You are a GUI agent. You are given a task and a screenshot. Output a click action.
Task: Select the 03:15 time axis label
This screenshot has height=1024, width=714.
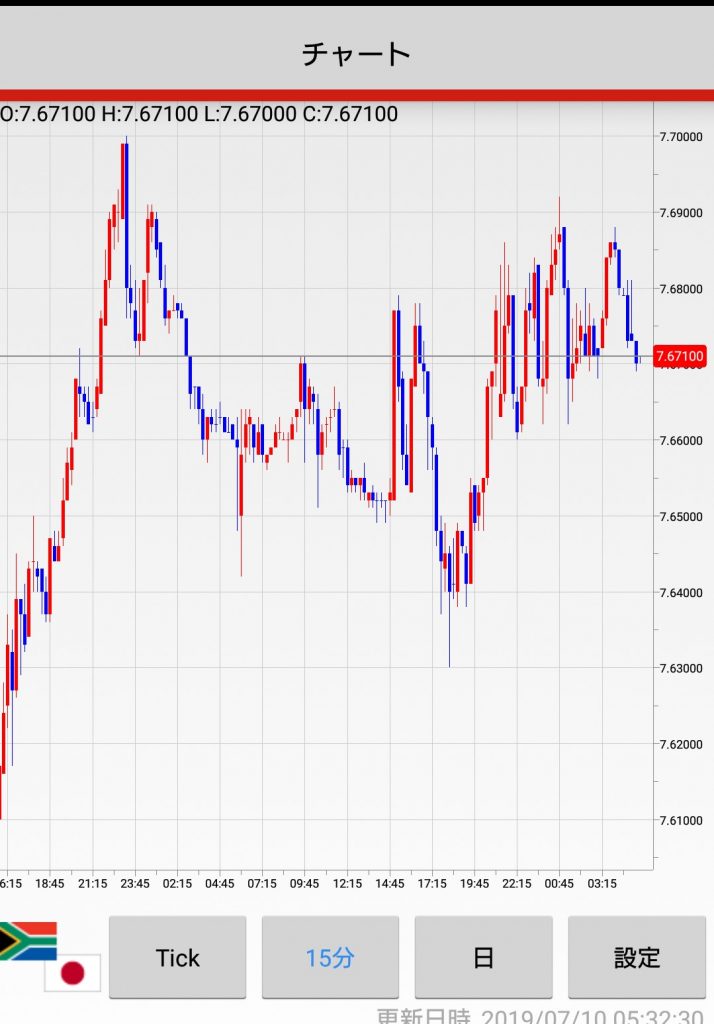pos(602,884)
